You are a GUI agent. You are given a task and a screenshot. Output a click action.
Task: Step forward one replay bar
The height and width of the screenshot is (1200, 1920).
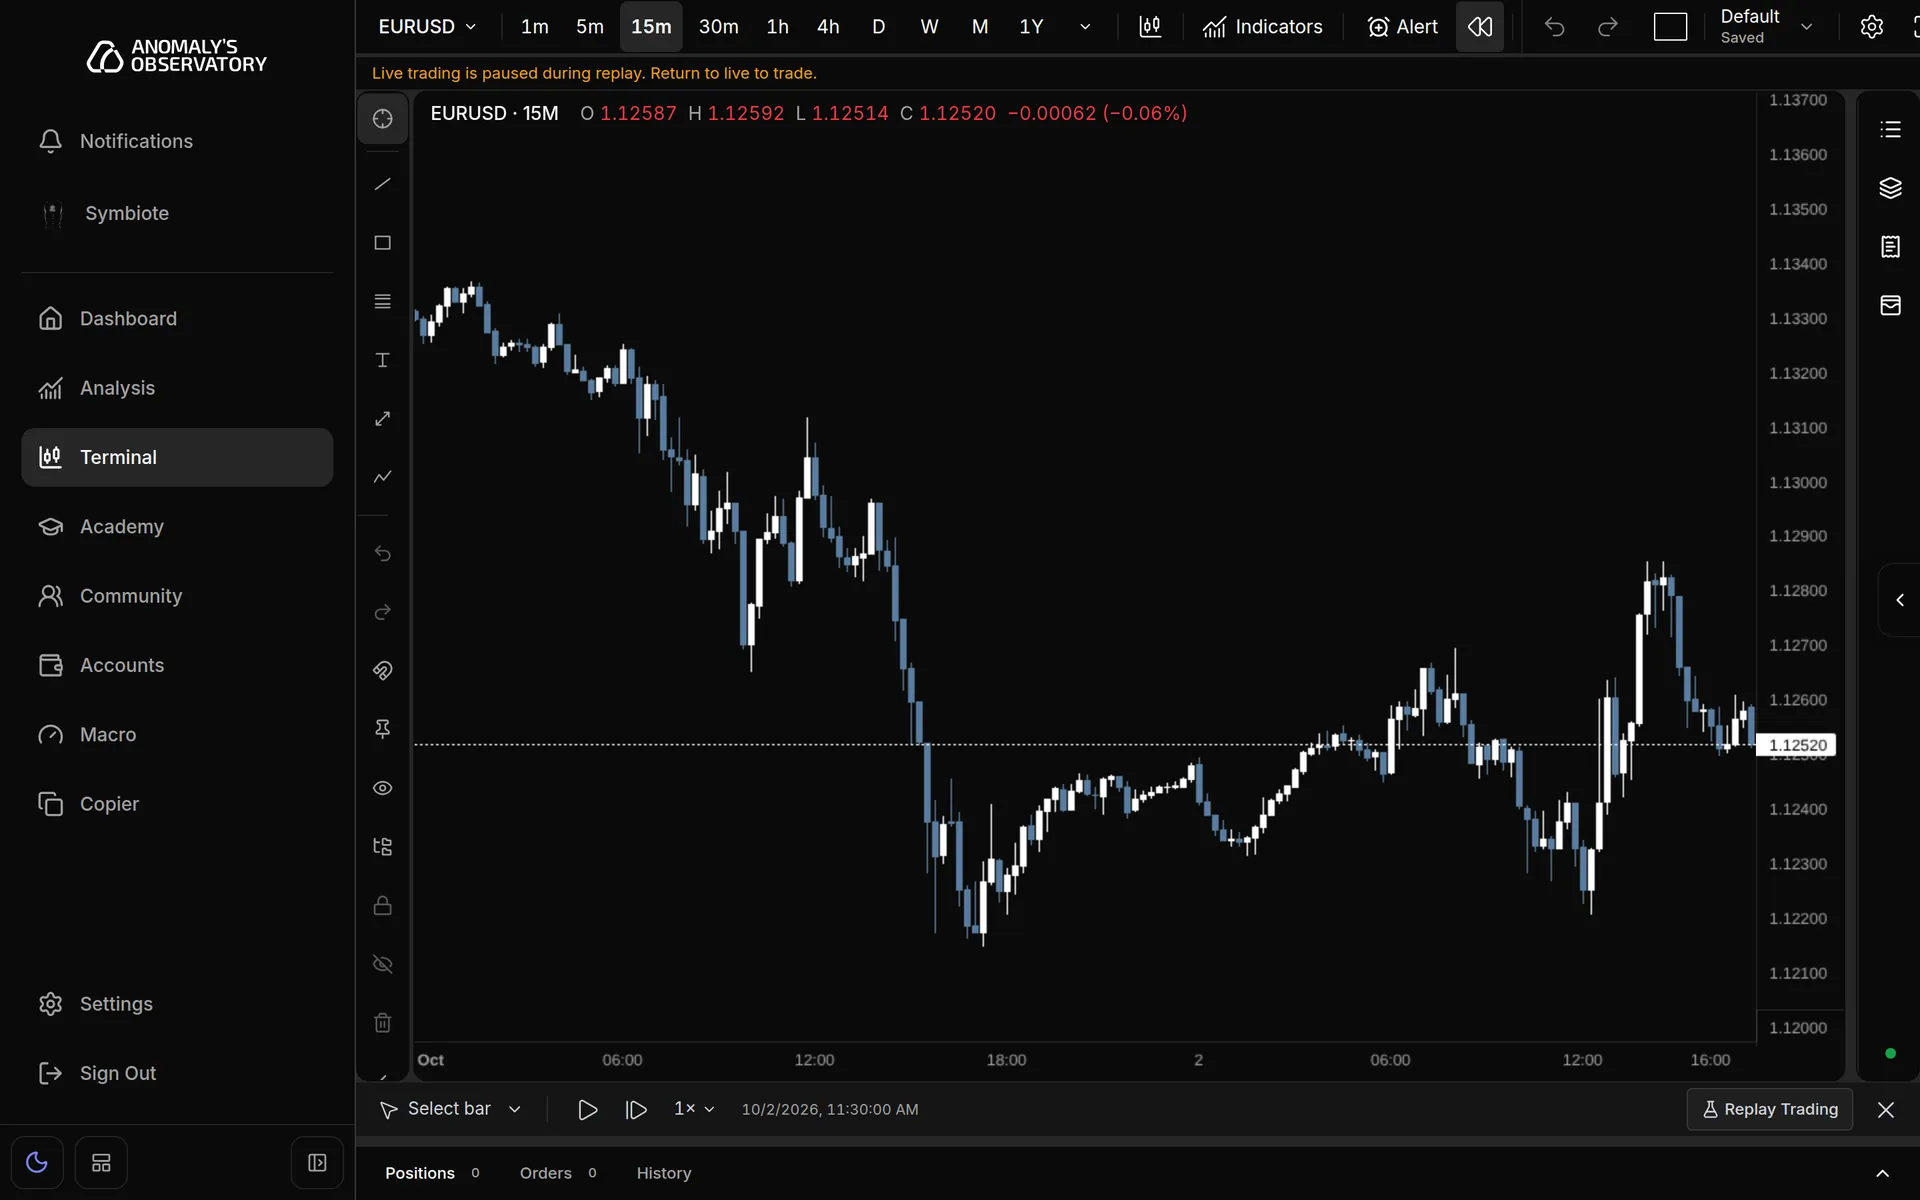636,1110
